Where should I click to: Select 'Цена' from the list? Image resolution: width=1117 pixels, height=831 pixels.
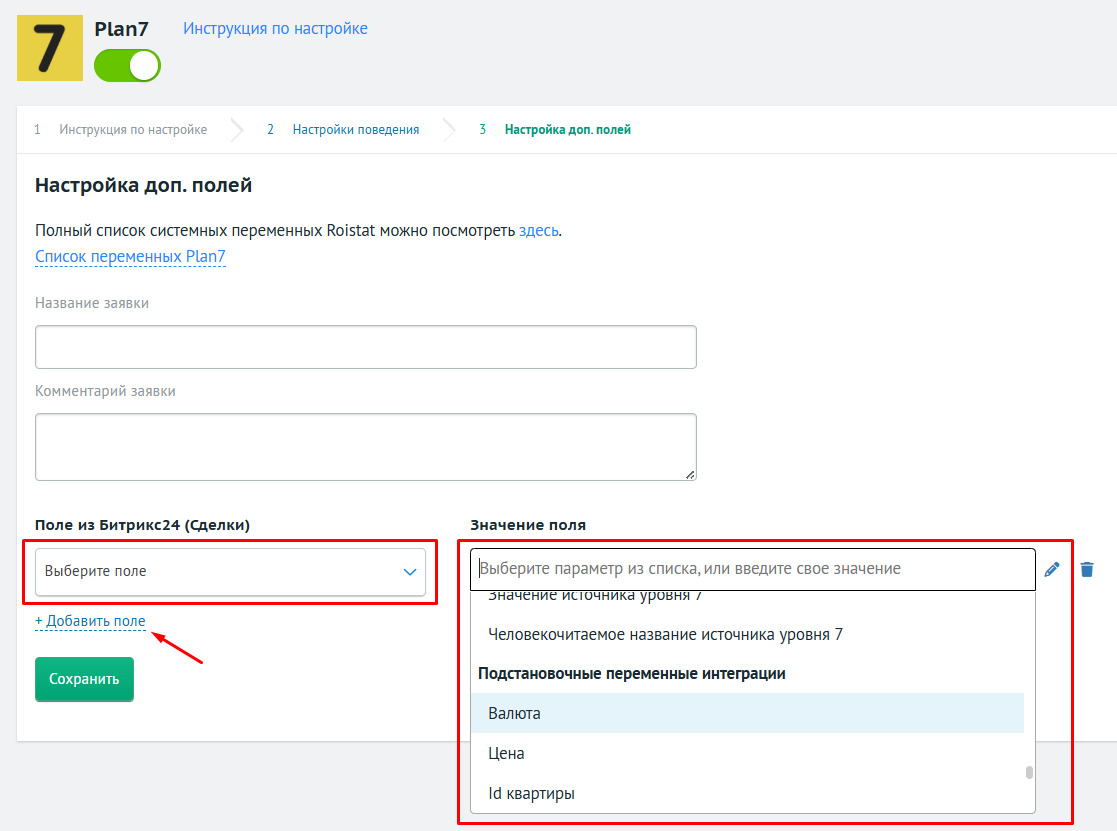pos(747,753)
